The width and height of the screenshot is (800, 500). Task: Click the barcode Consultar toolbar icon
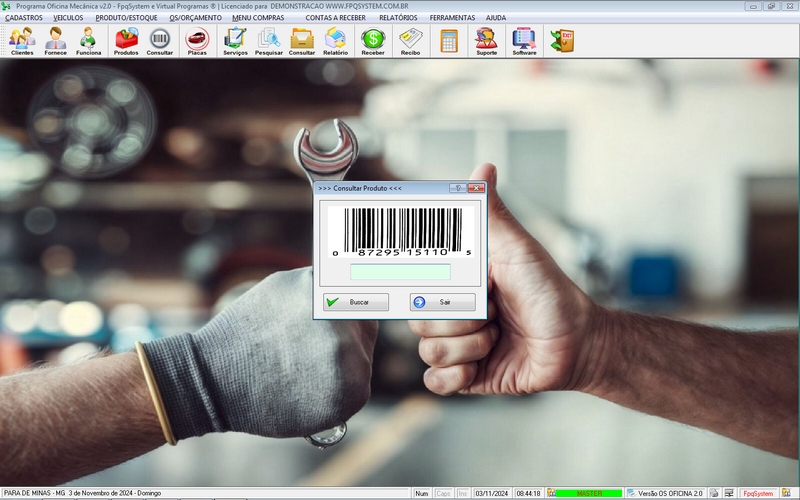coord(160,41)
